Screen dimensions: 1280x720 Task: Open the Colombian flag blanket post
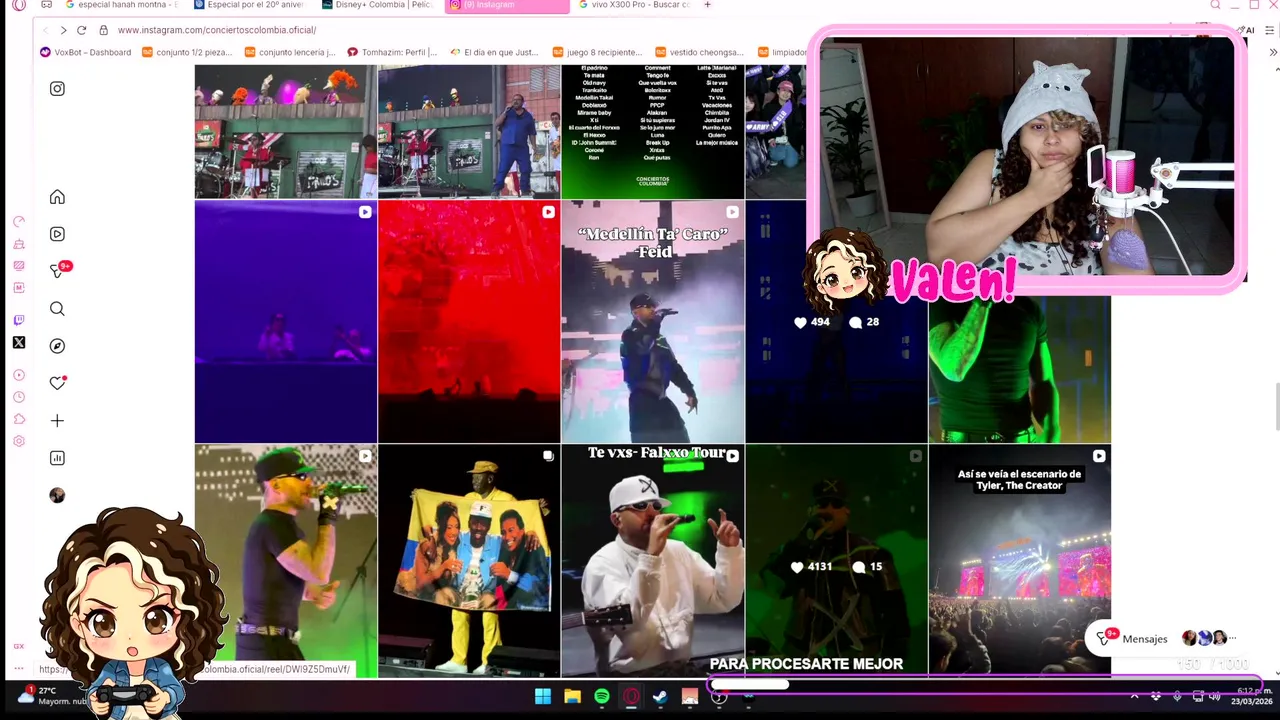pyautogui.click(x=469, y=560)
